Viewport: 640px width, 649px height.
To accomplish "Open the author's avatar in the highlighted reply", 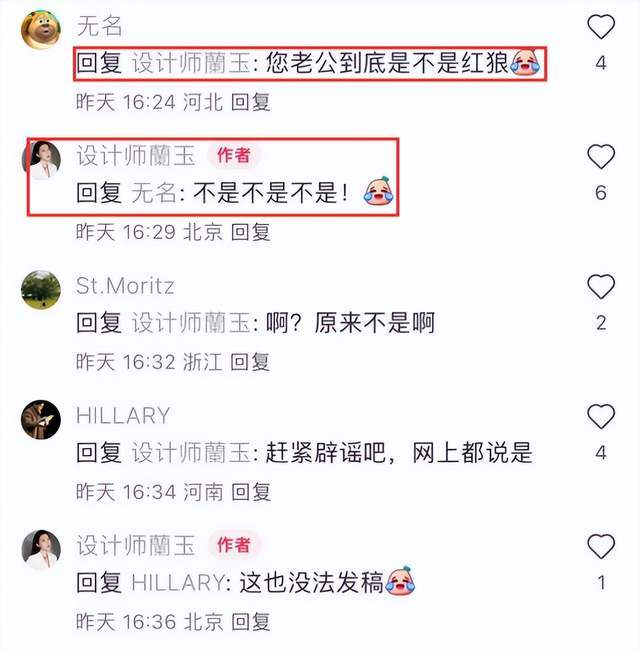I will (41, 160).
